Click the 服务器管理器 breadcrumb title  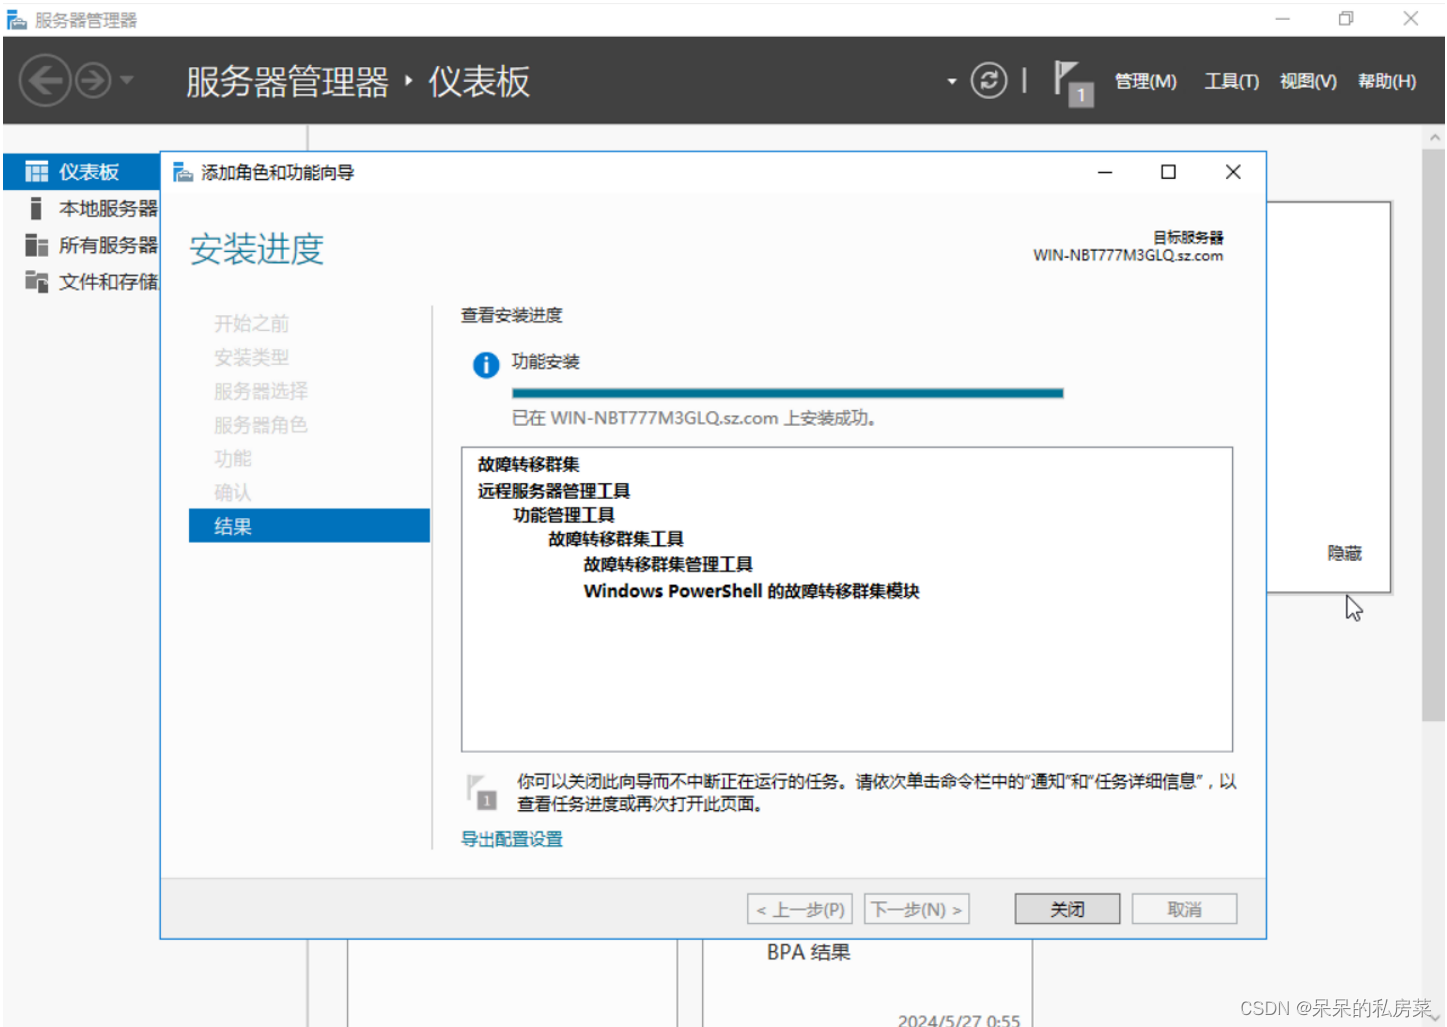coord(288,82)
